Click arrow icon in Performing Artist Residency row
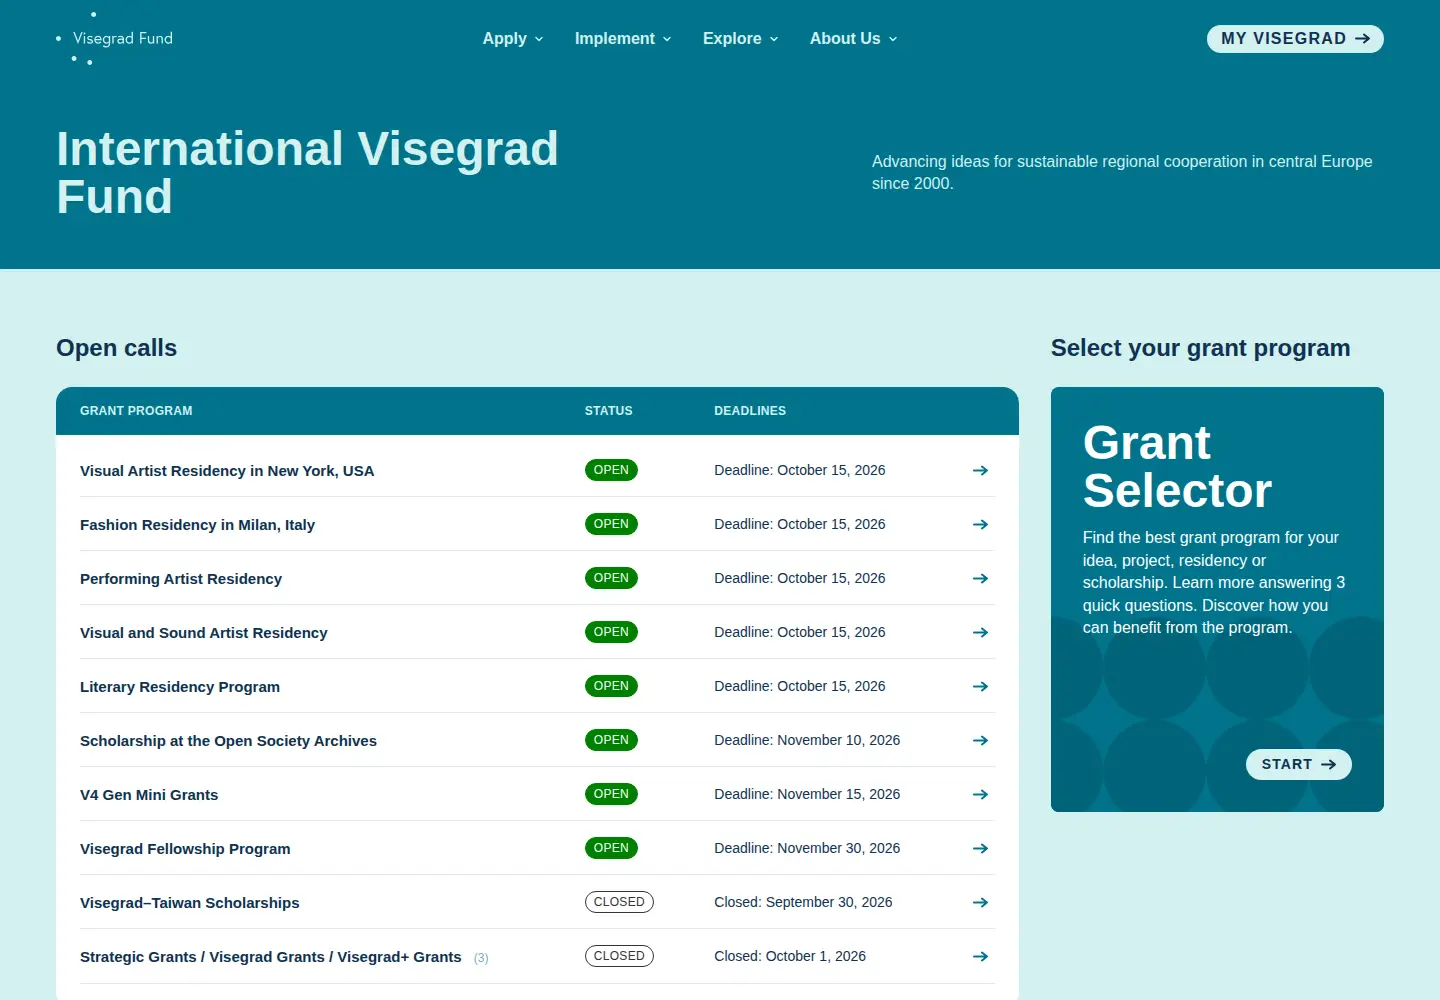The image size is (1440, 1000). pyautogui.click(x=980, y=578)
